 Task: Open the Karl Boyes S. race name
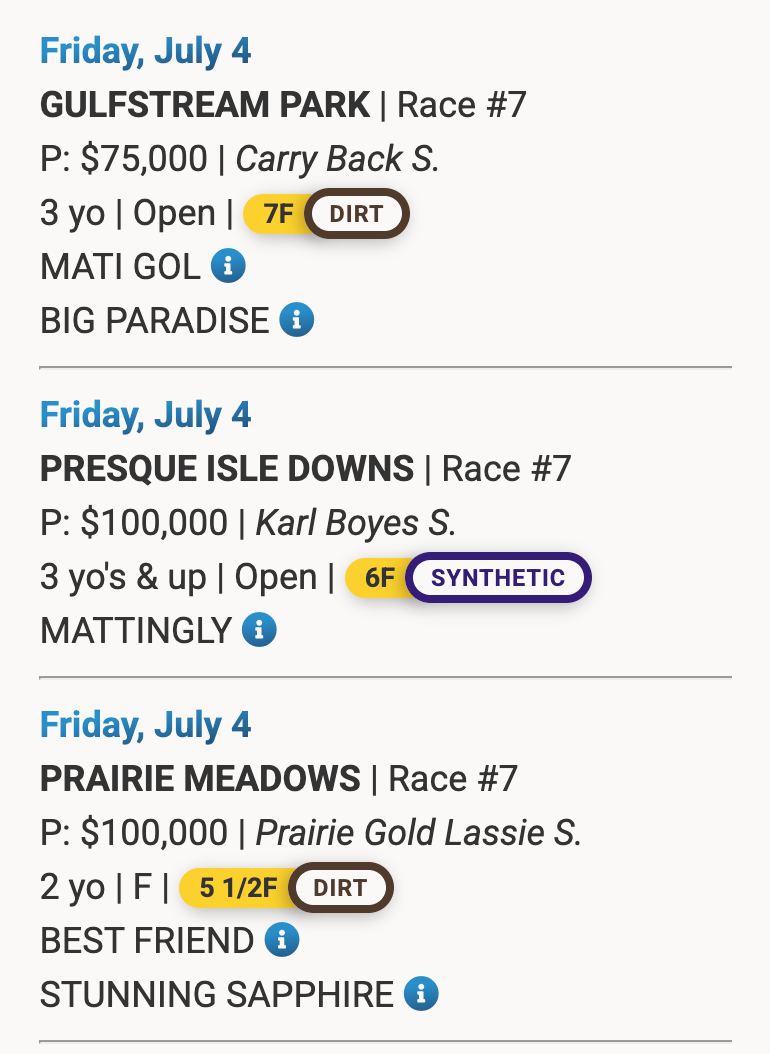tap(356, 523)
